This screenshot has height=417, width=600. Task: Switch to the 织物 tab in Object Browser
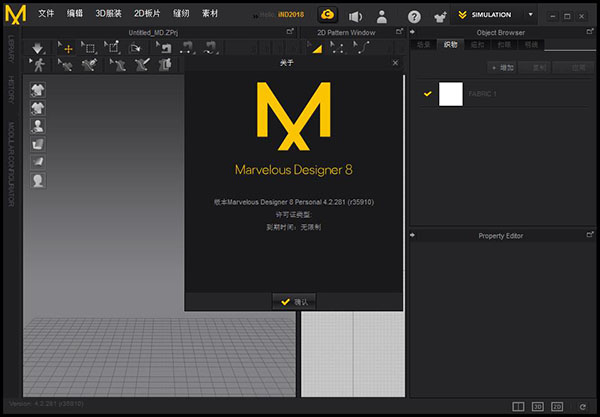(x=450, y=45)
